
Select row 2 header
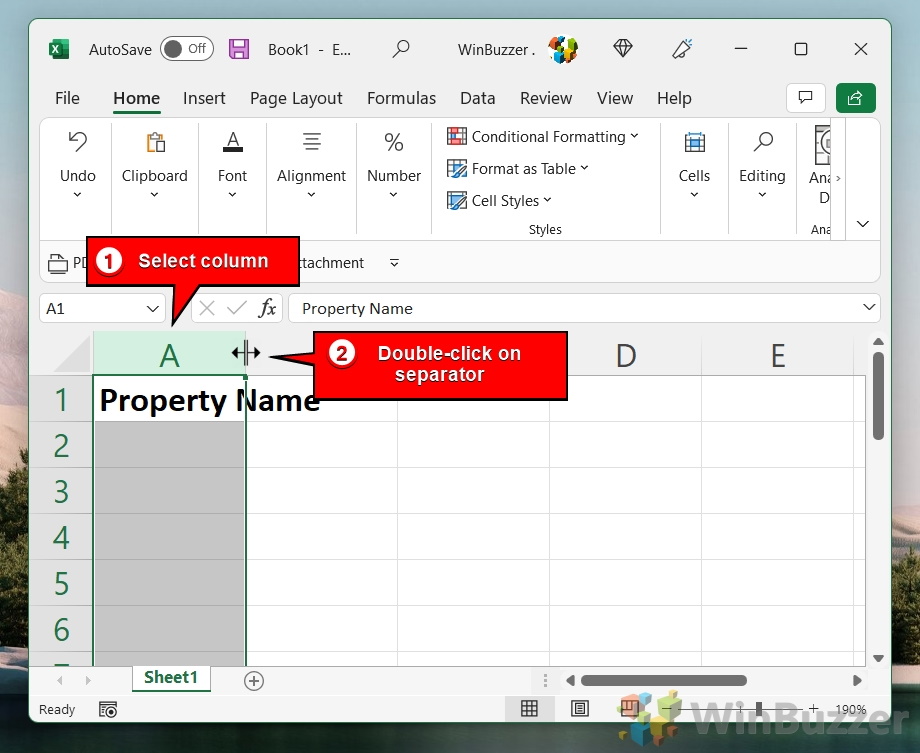click(61, 445)
